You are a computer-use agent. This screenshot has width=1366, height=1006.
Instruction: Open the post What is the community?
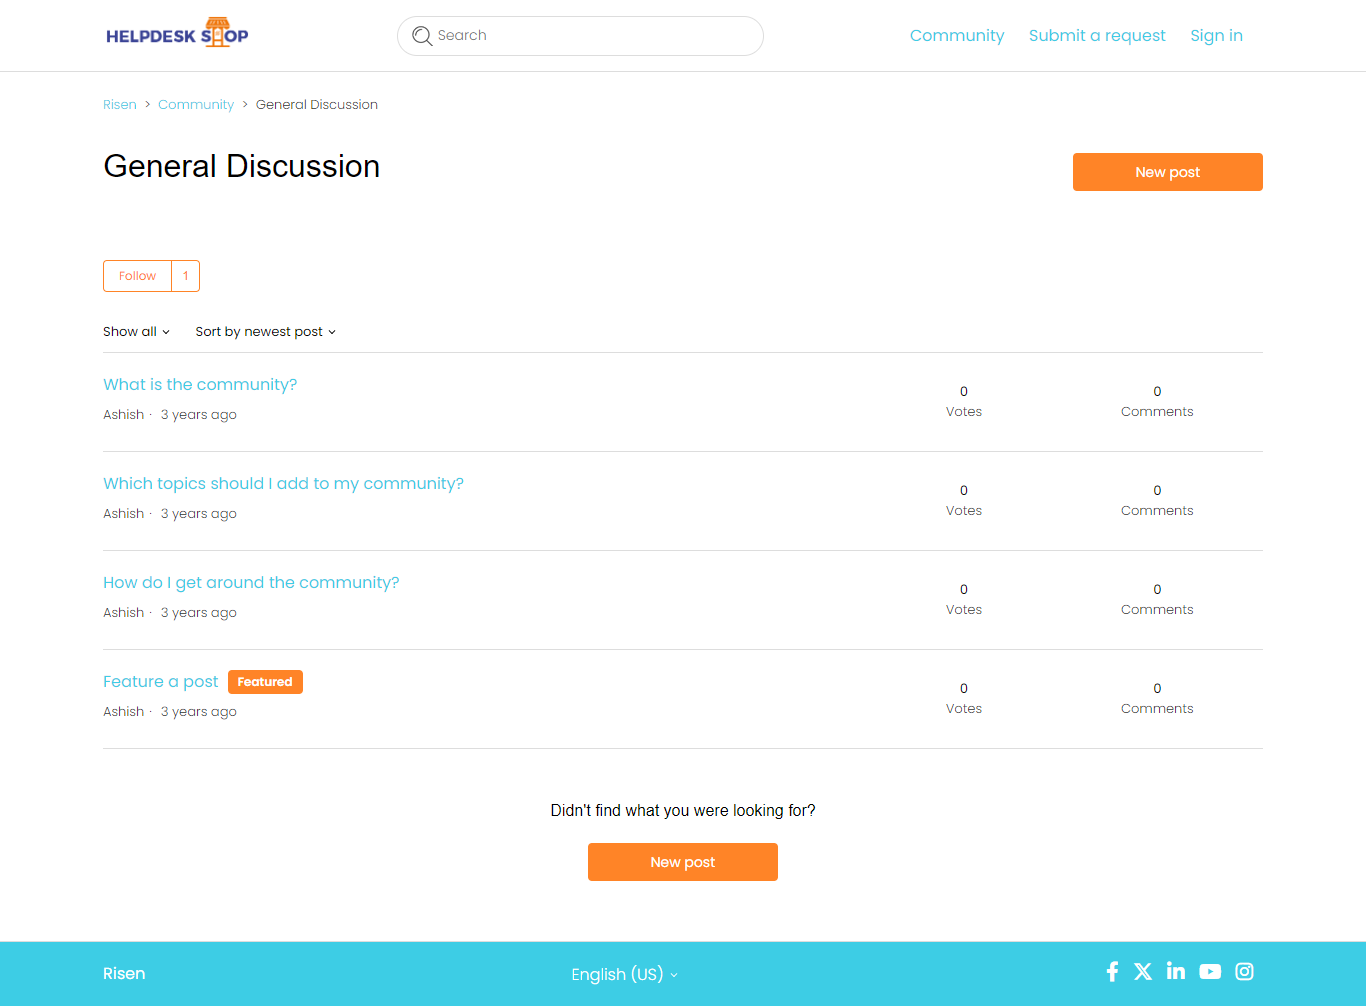tap(200, 385)
